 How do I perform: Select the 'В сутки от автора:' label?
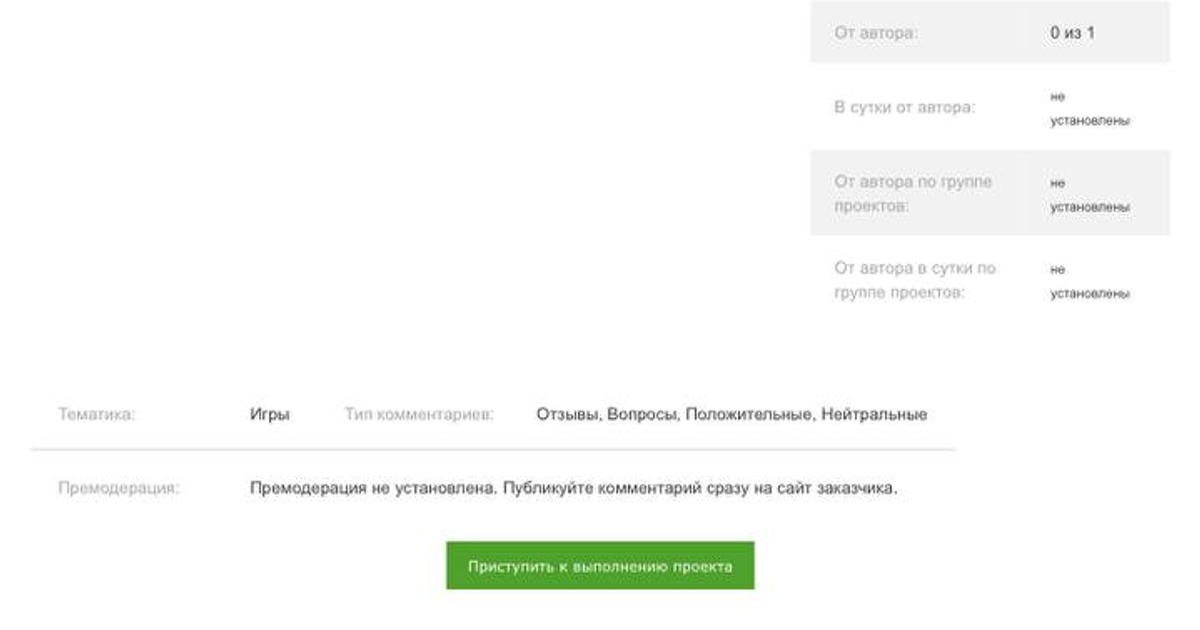tap(904, 107)
